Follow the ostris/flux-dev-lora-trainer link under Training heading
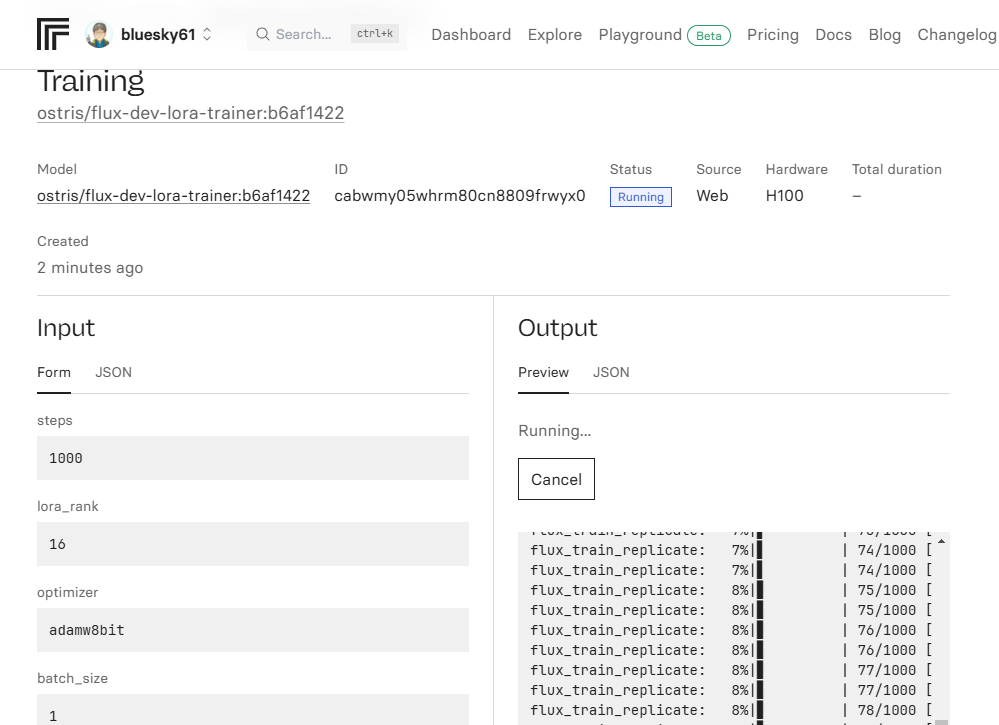 (x=190, y=113)
